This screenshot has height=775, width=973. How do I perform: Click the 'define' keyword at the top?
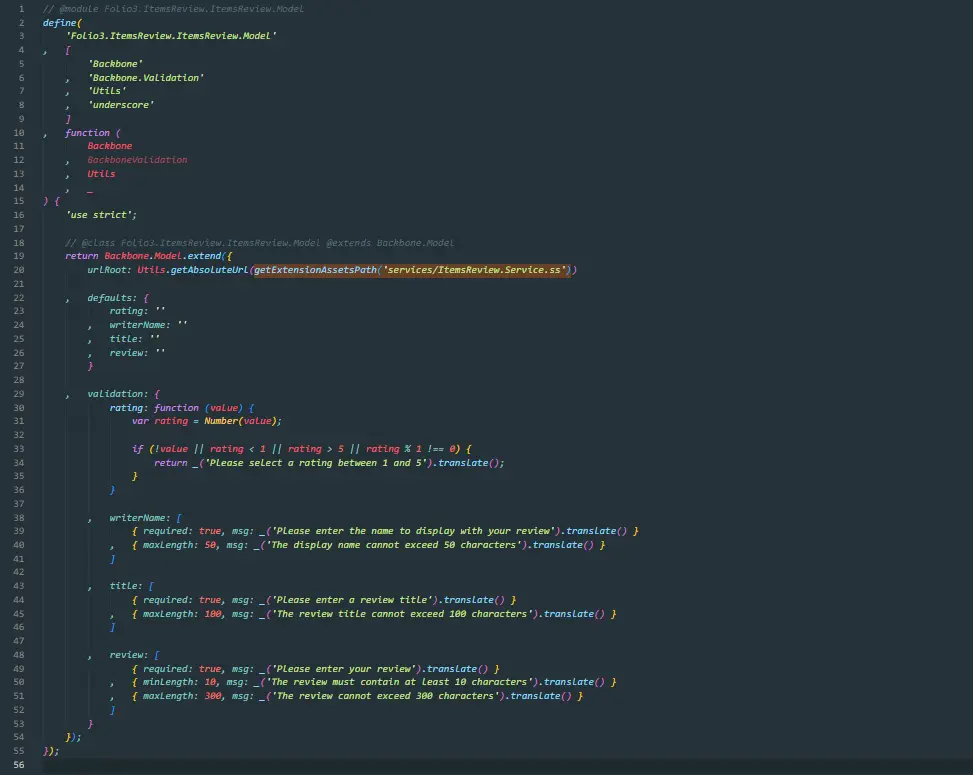coord(60,22)
